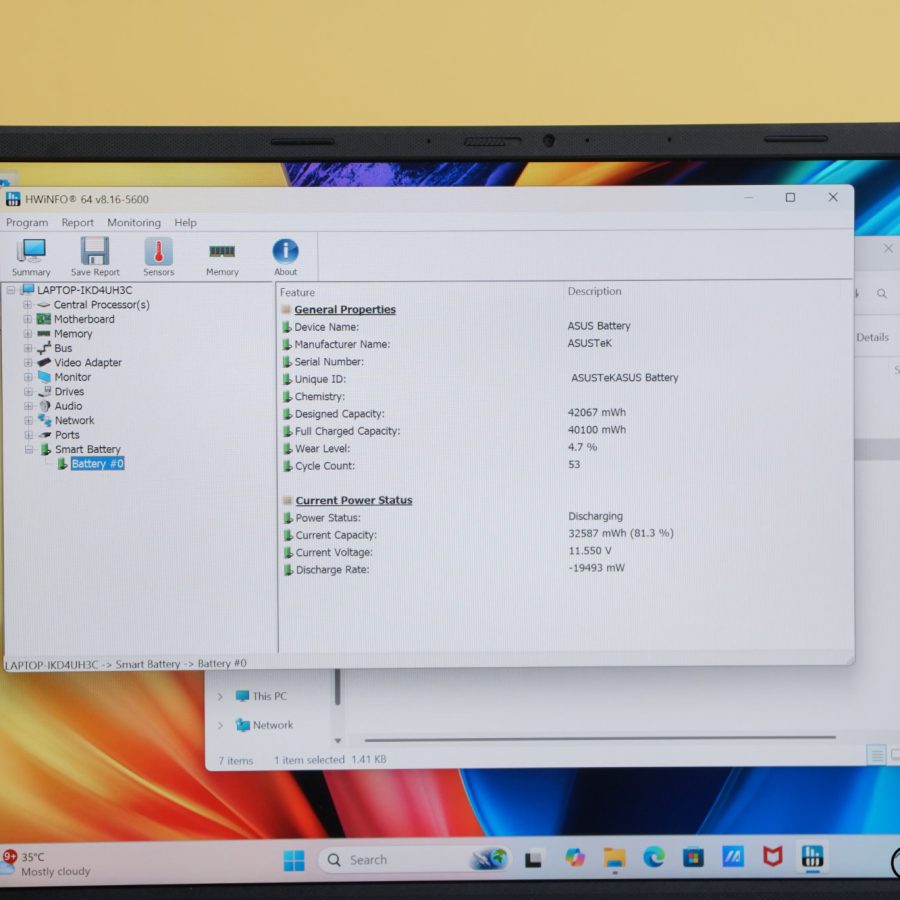Expand the Memory tree node
Viewport: 900px width, 900px height.
pyautogui.click(x=28, y=333)
